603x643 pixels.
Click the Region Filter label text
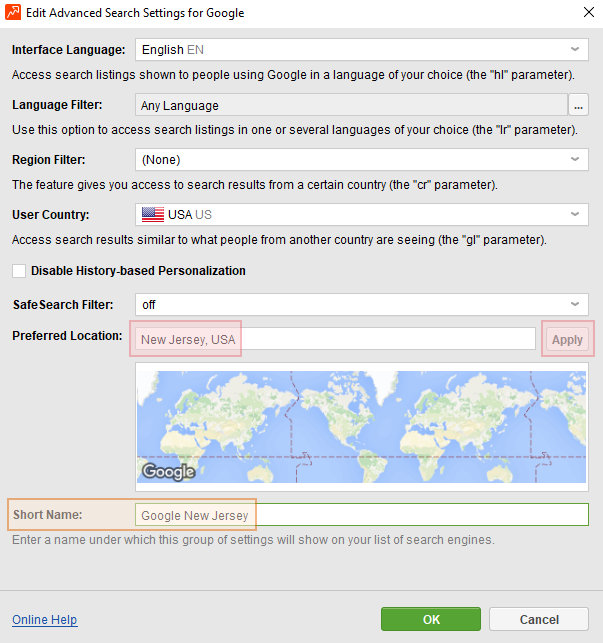(49, 160)
